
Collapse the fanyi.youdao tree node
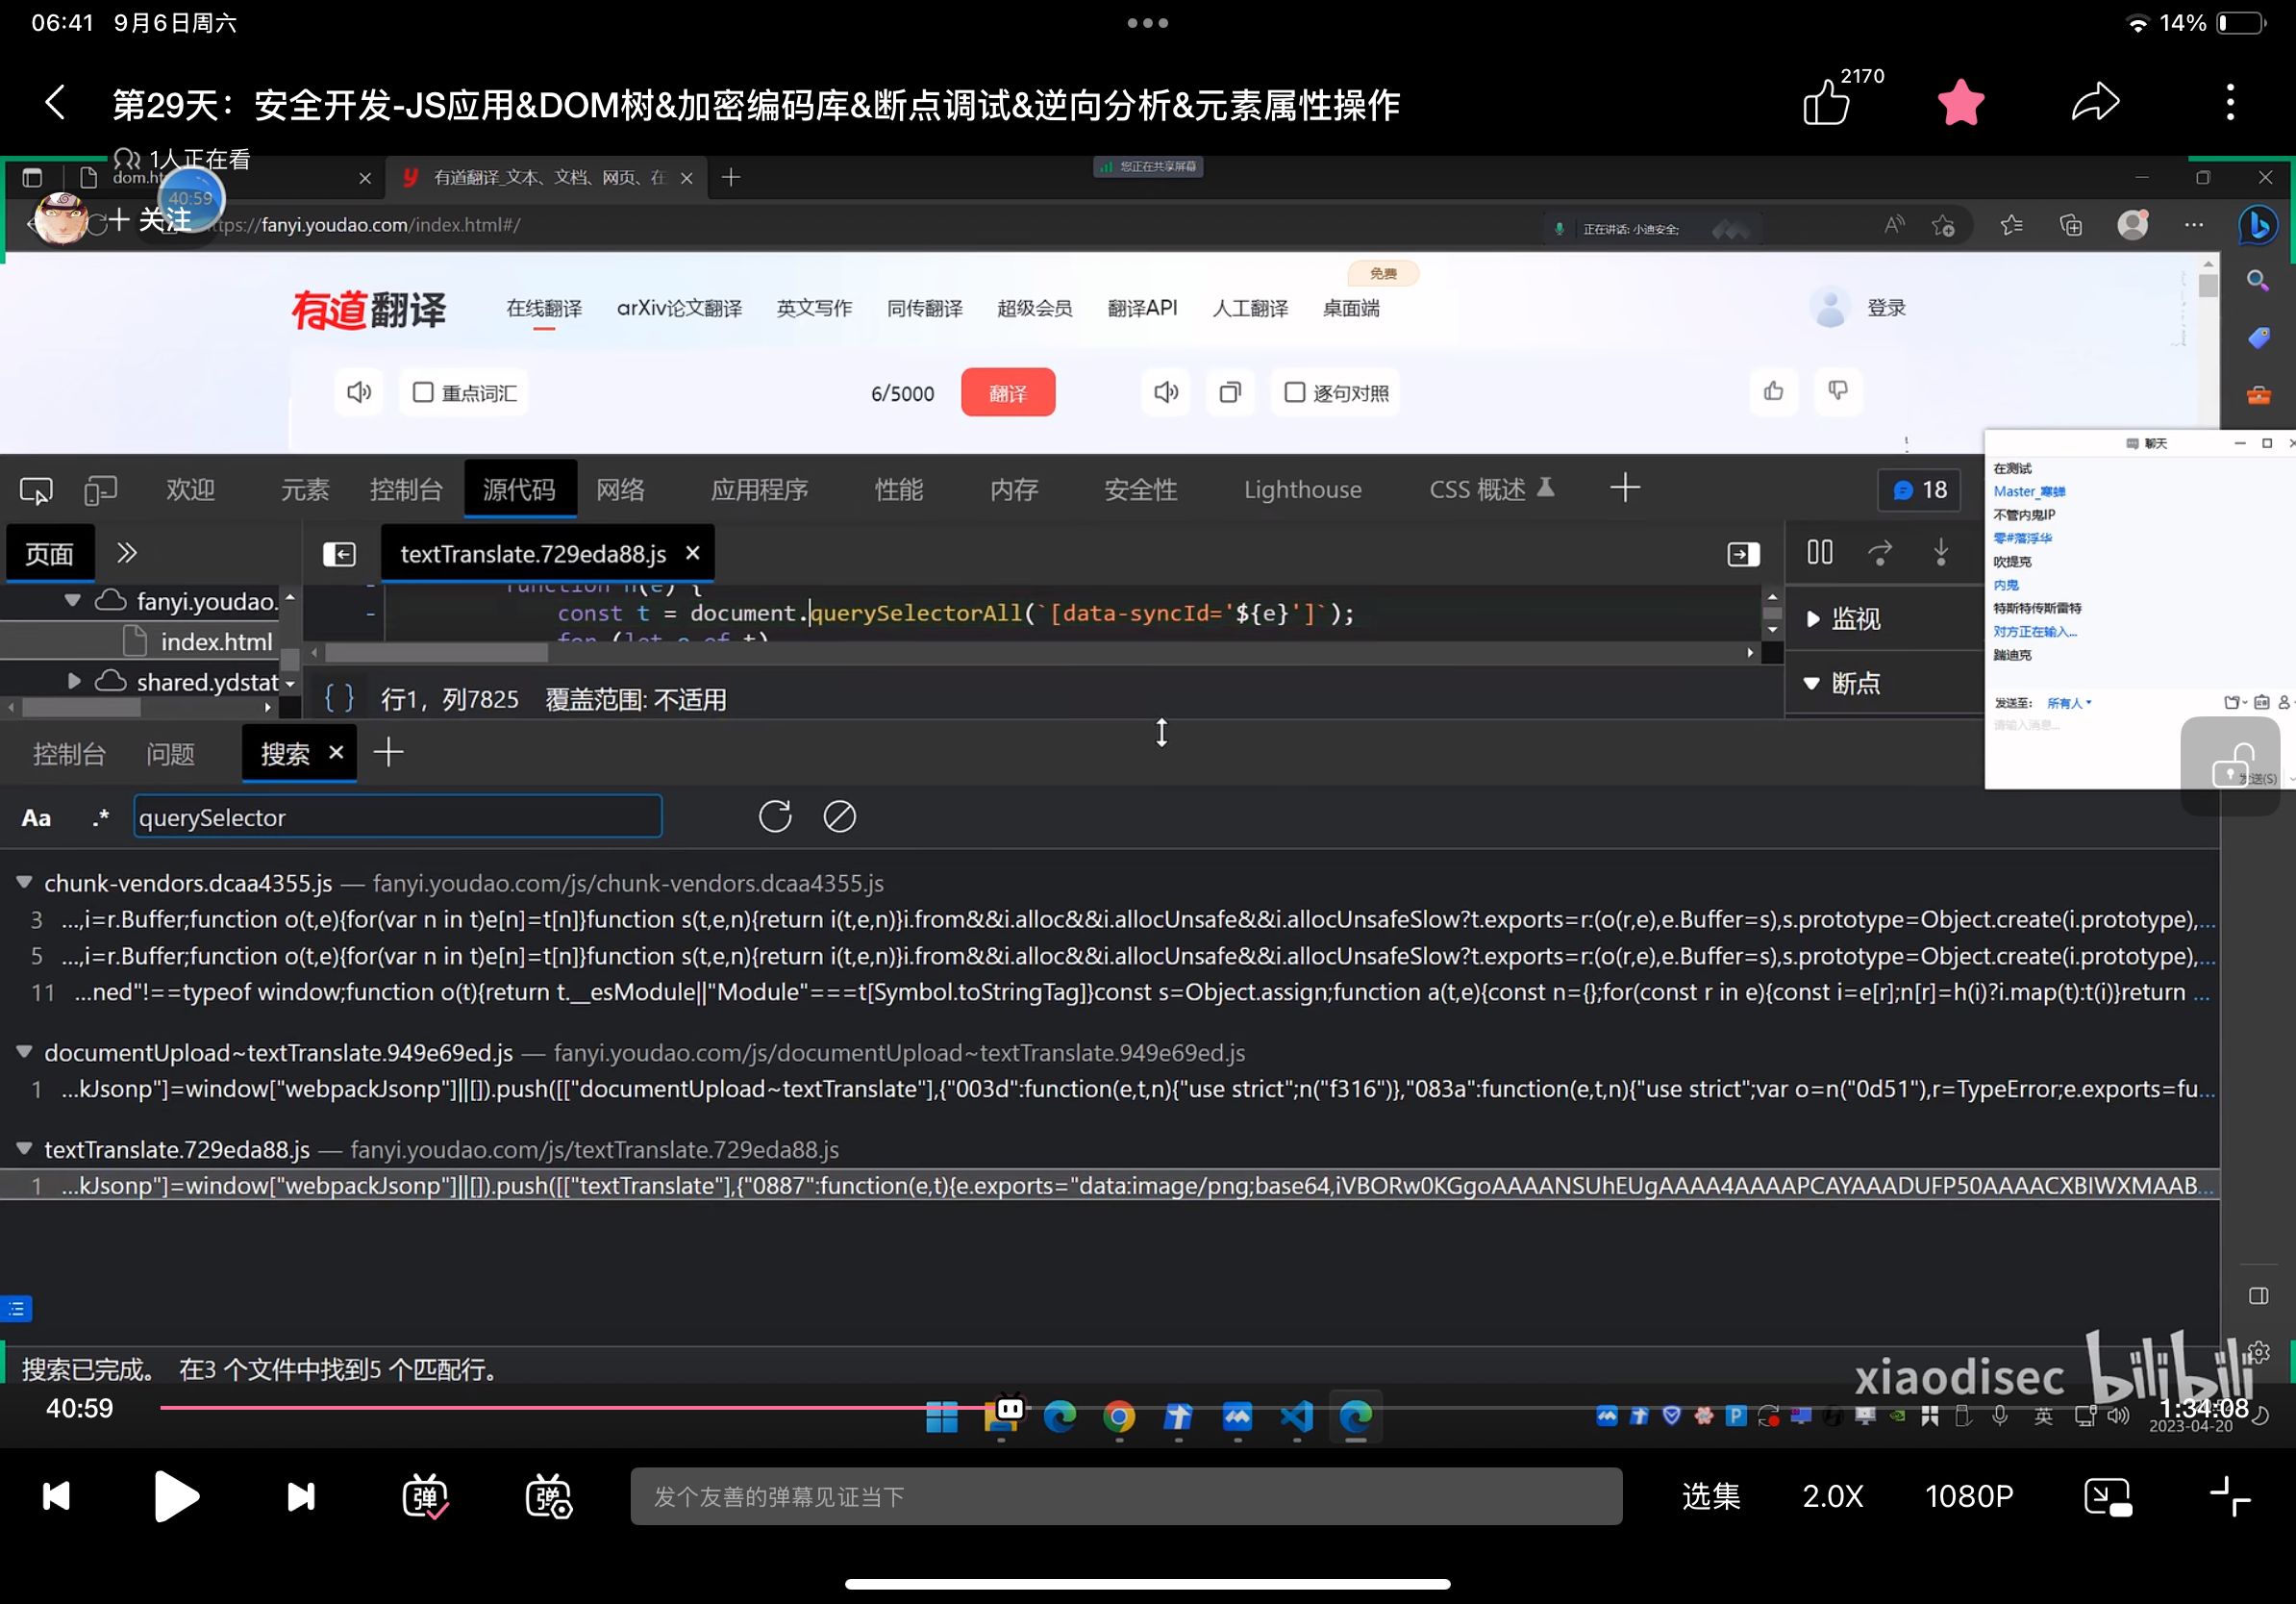pyautogui.click(x=72, y=601)
